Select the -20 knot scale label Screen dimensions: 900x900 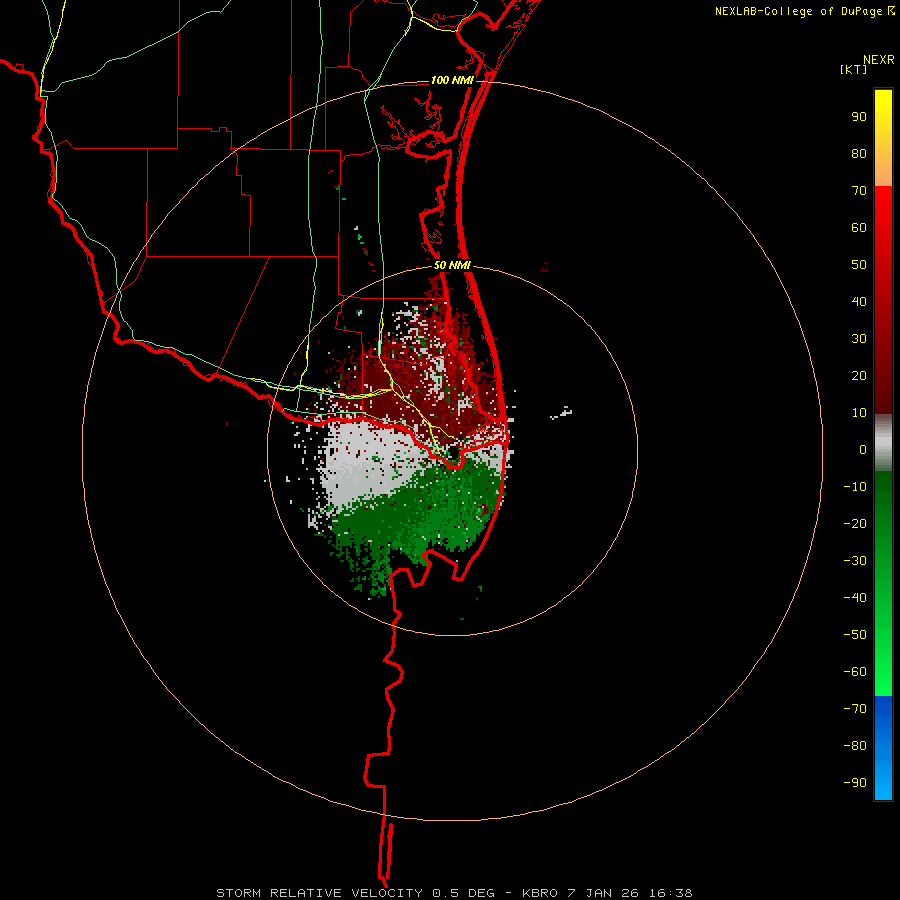[x=855, y=524]
